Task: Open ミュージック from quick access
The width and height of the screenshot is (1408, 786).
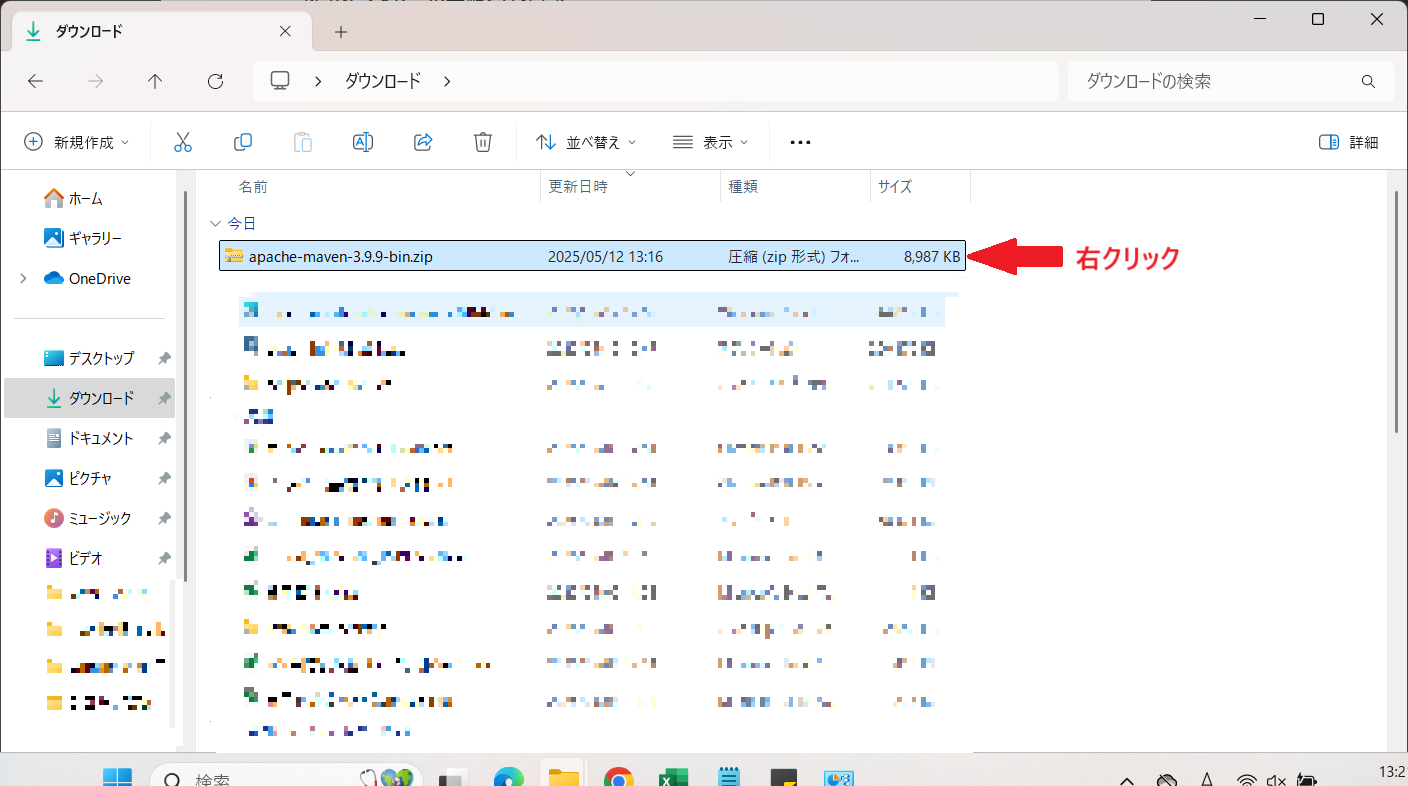Action: pos(90,518)
